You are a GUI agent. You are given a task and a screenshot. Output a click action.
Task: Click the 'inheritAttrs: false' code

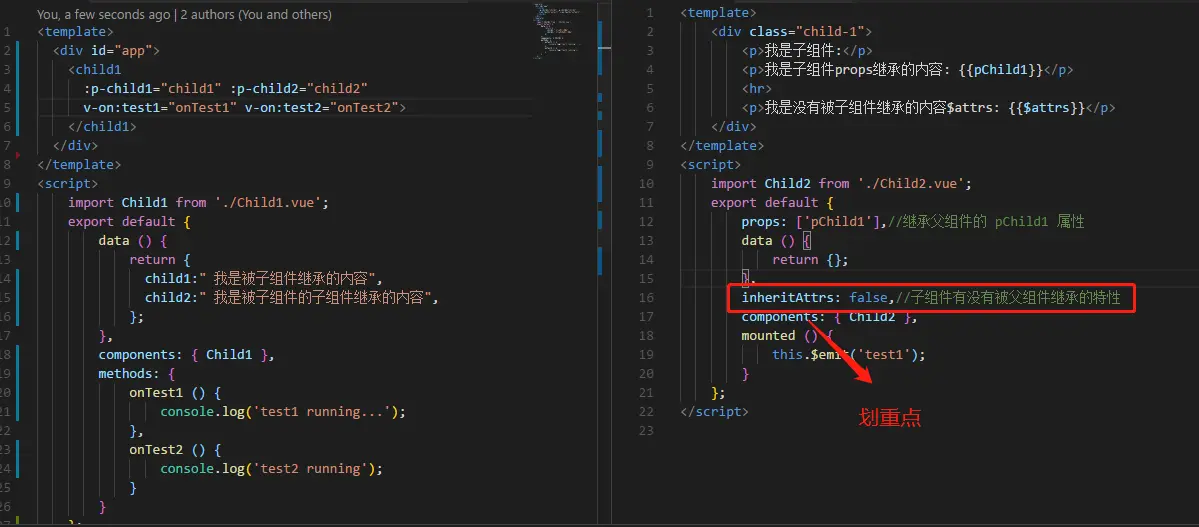click(814, 298)
